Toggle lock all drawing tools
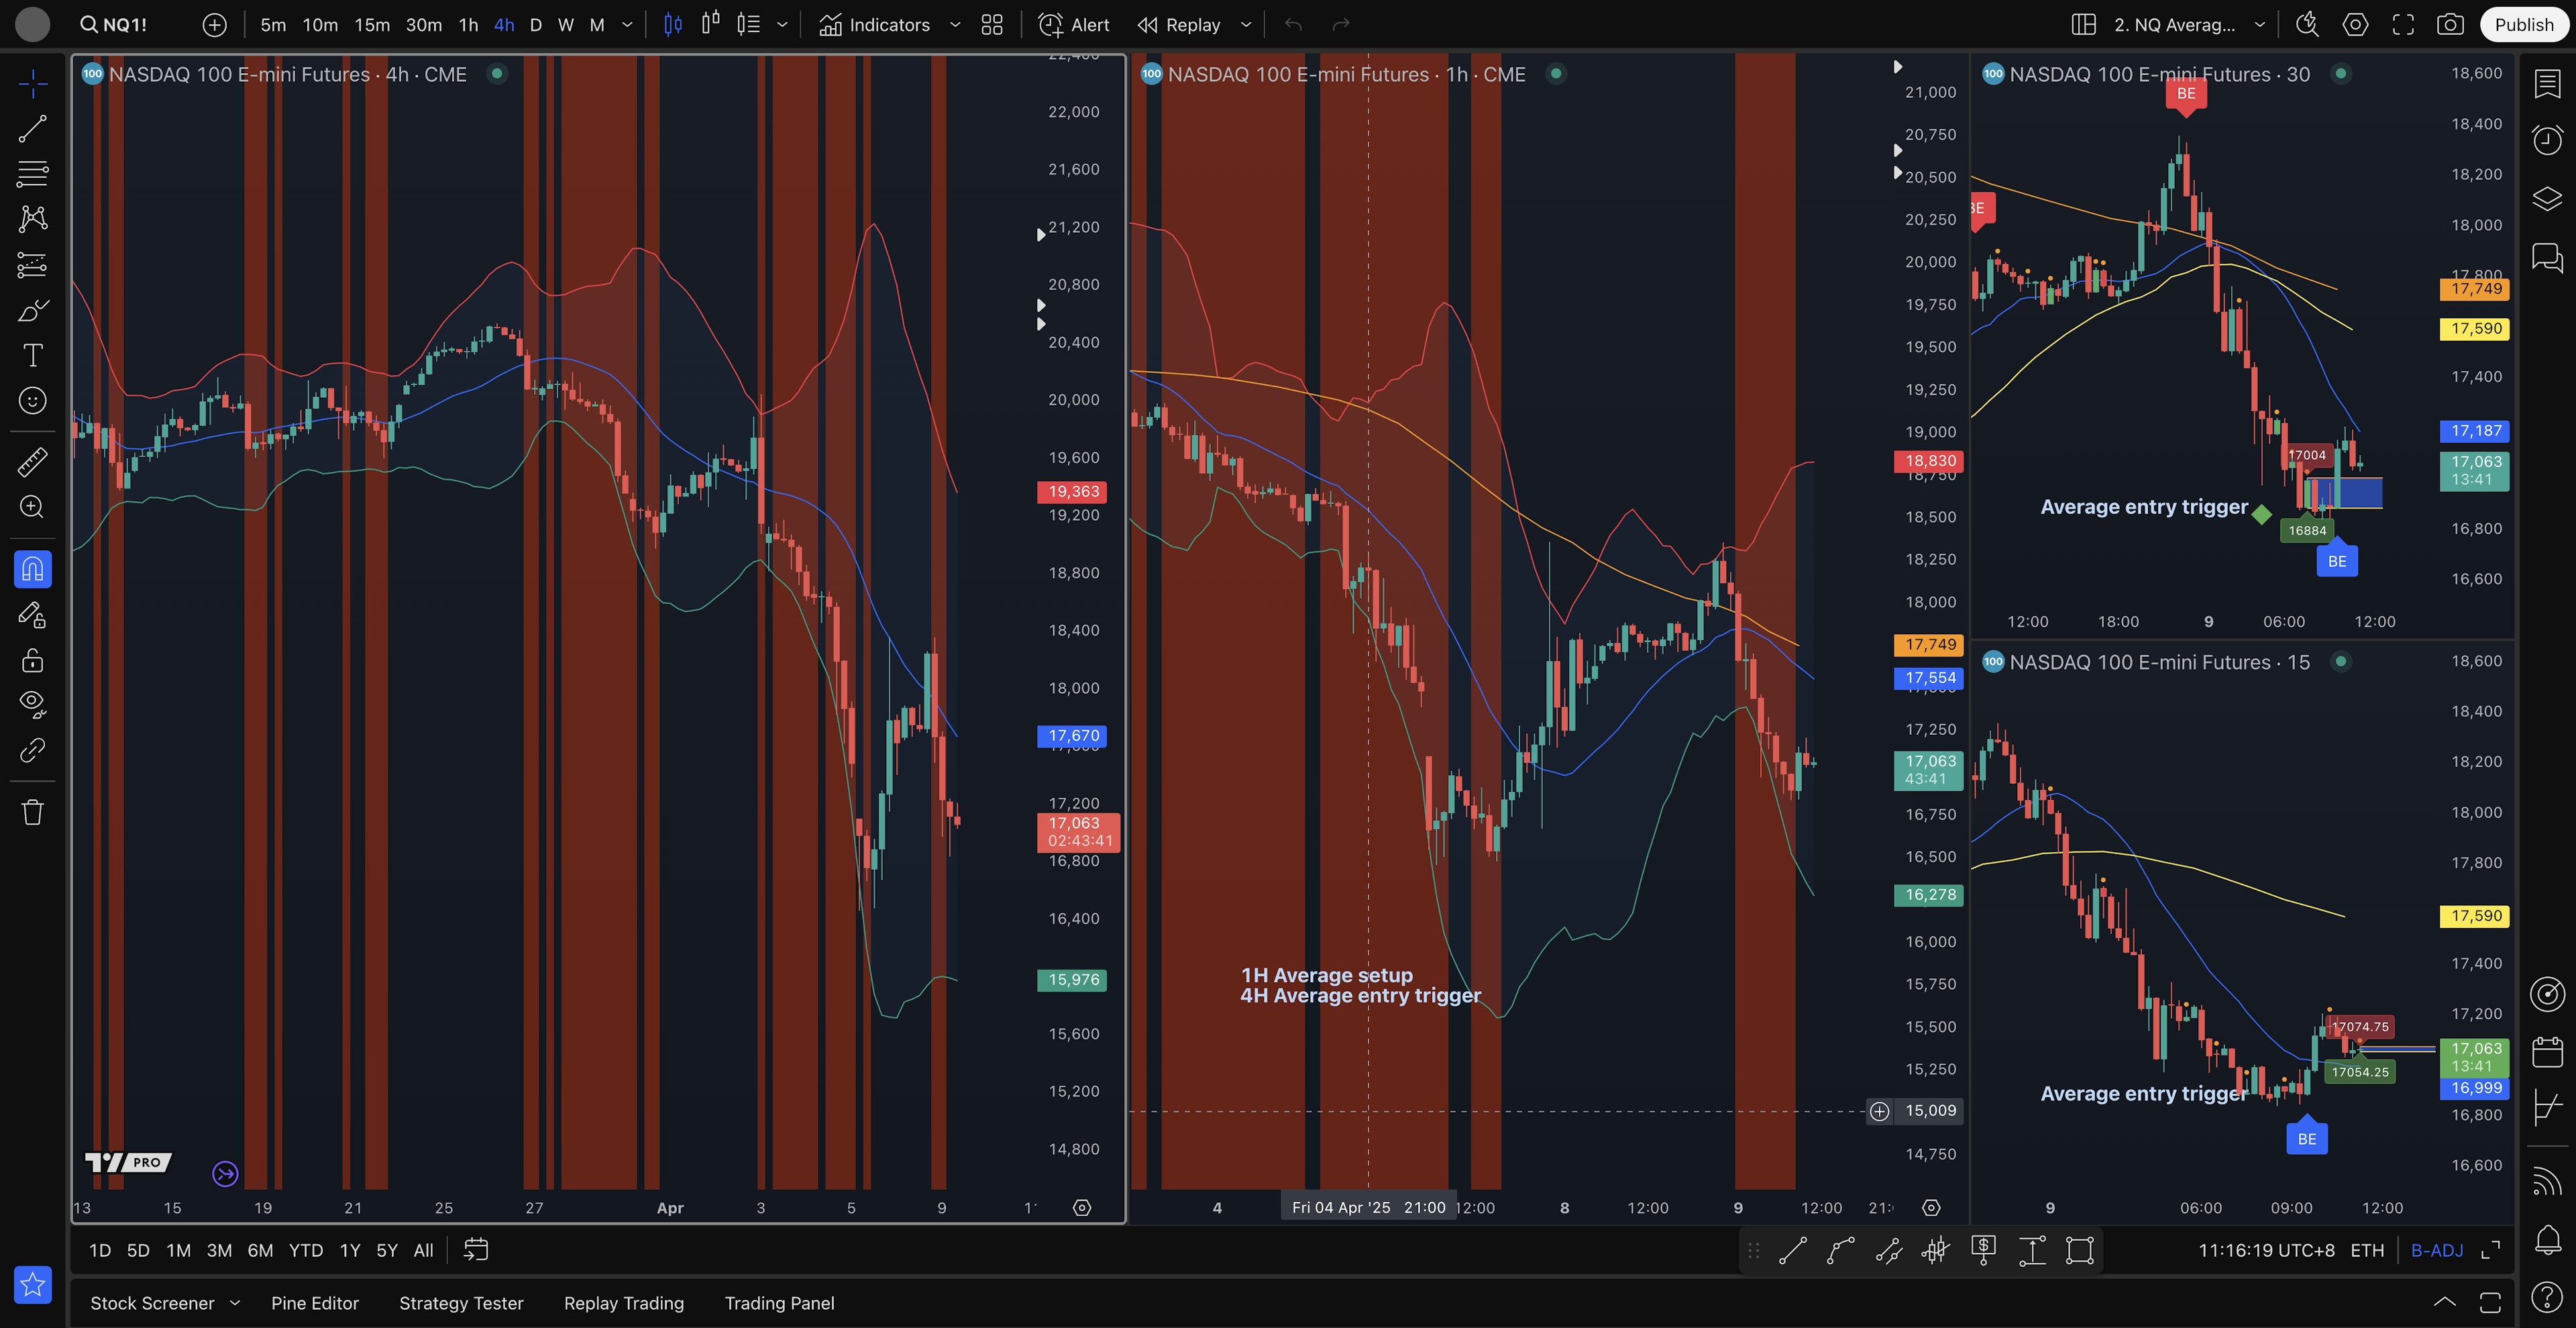Screen dimensions: 2576x1328 32,660
